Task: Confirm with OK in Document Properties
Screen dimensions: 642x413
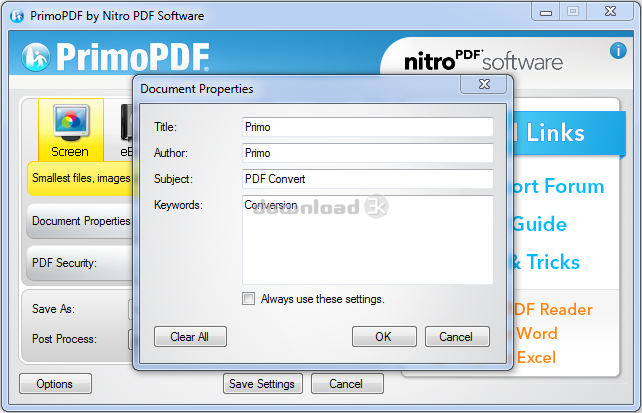Action: pyautogui.click(x=384, y=336)
